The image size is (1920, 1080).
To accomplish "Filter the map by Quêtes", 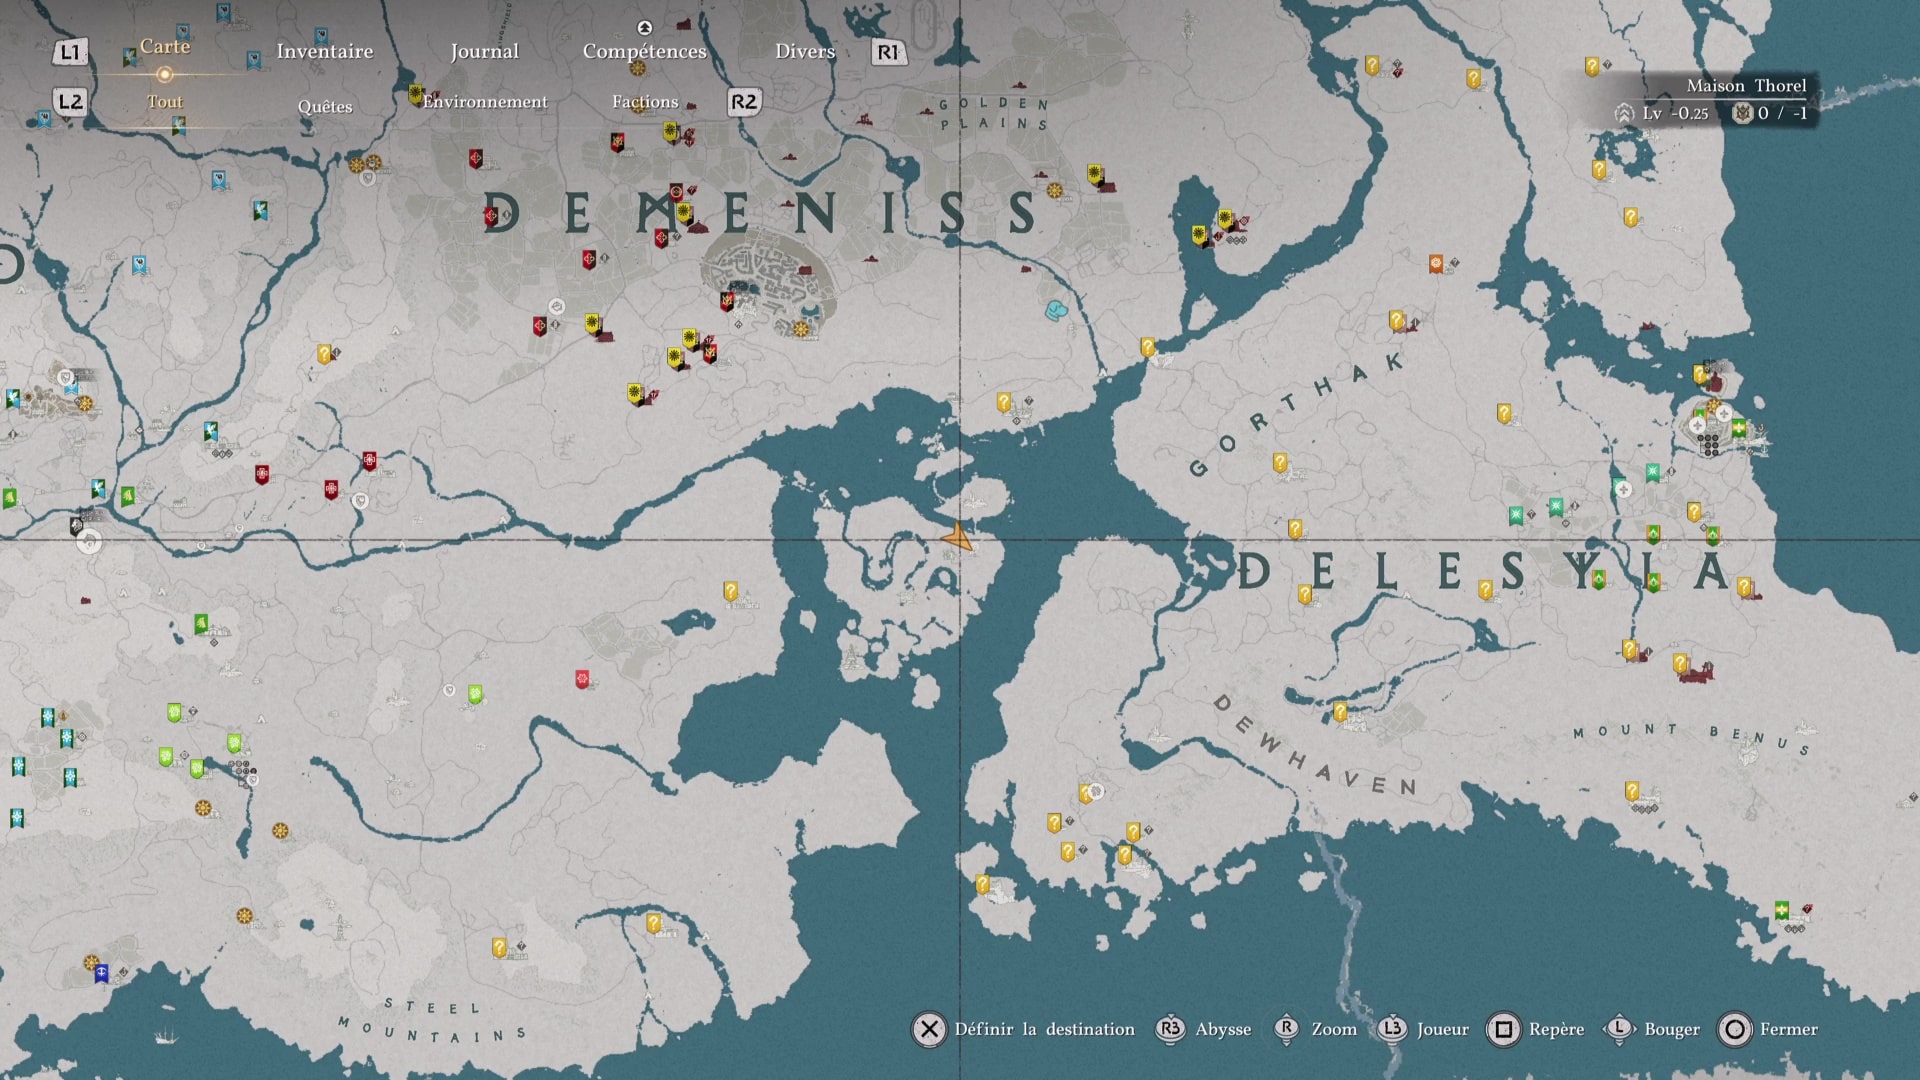I will 324,106.
